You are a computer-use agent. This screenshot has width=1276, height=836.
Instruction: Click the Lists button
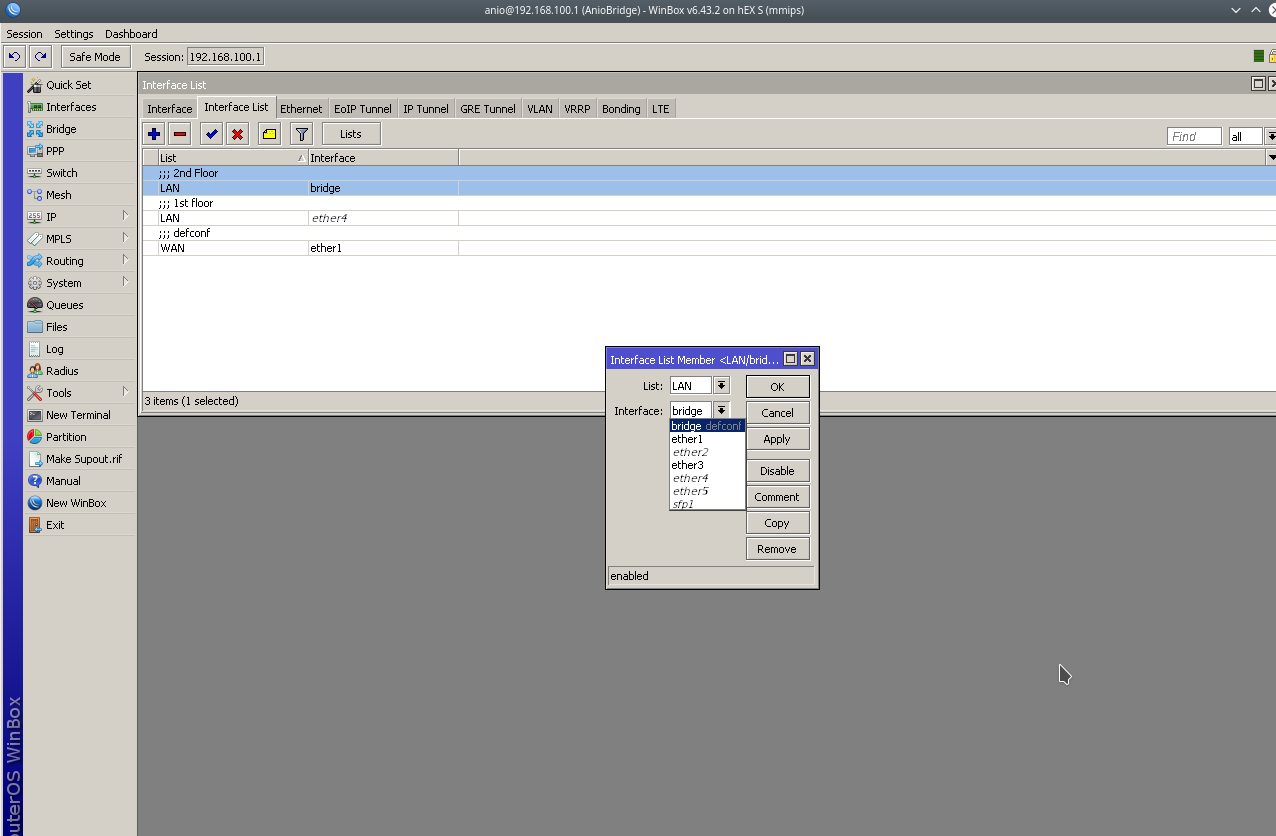[351, 134]
